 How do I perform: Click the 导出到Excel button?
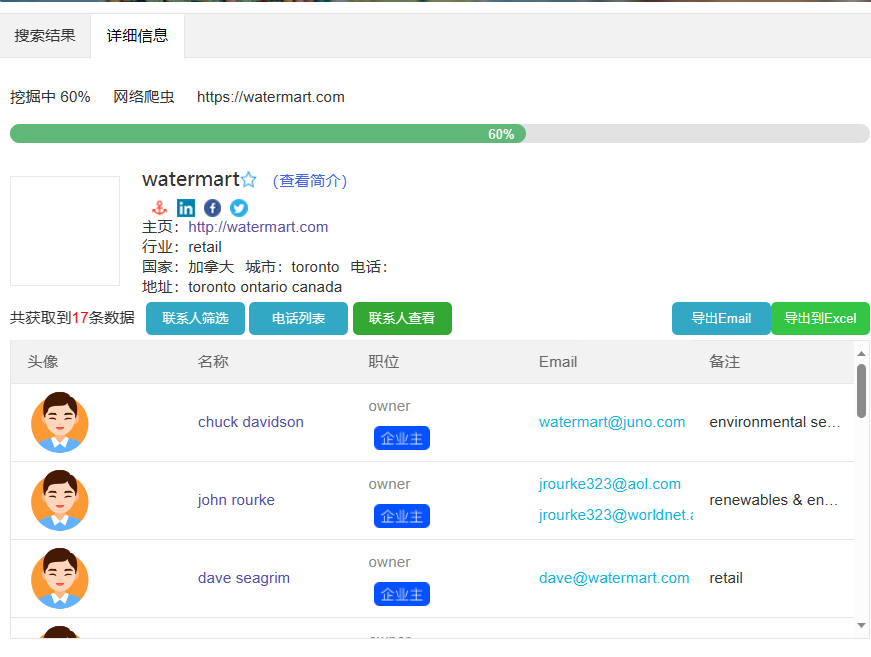820,318
